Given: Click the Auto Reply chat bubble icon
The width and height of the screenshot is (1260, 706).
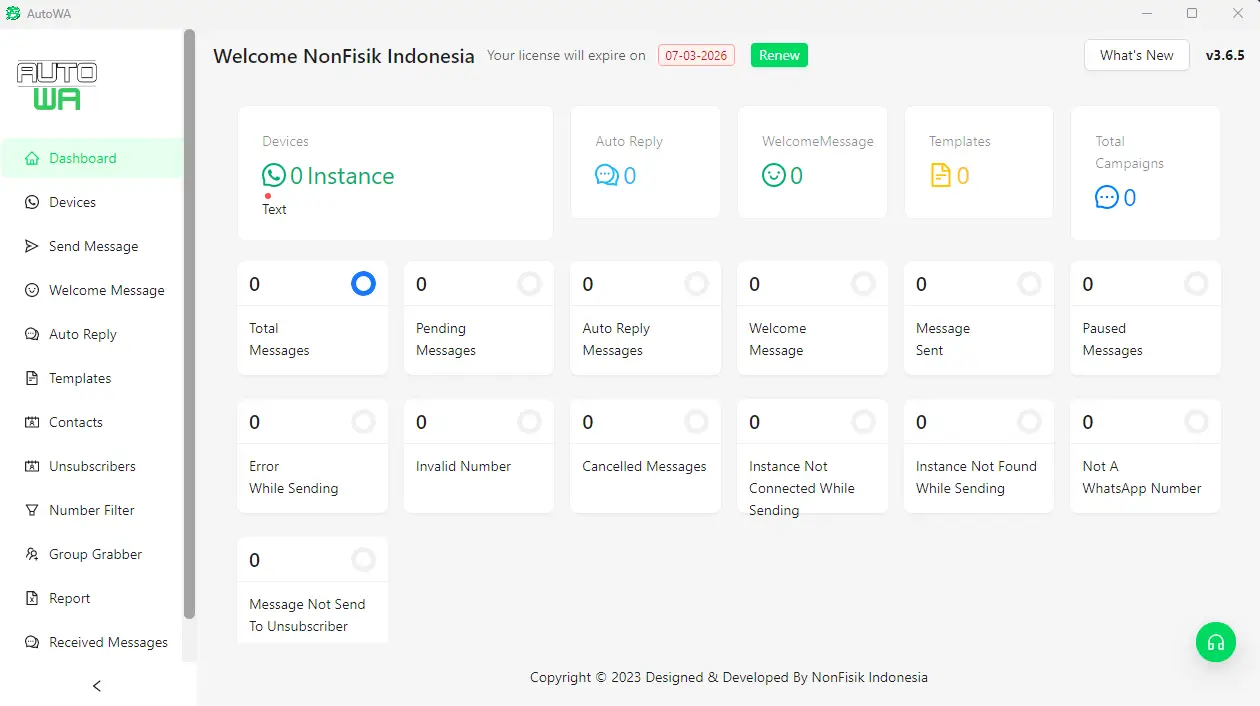Looking at the screenshot, I should pyautogui.click(x=606, y=176).
